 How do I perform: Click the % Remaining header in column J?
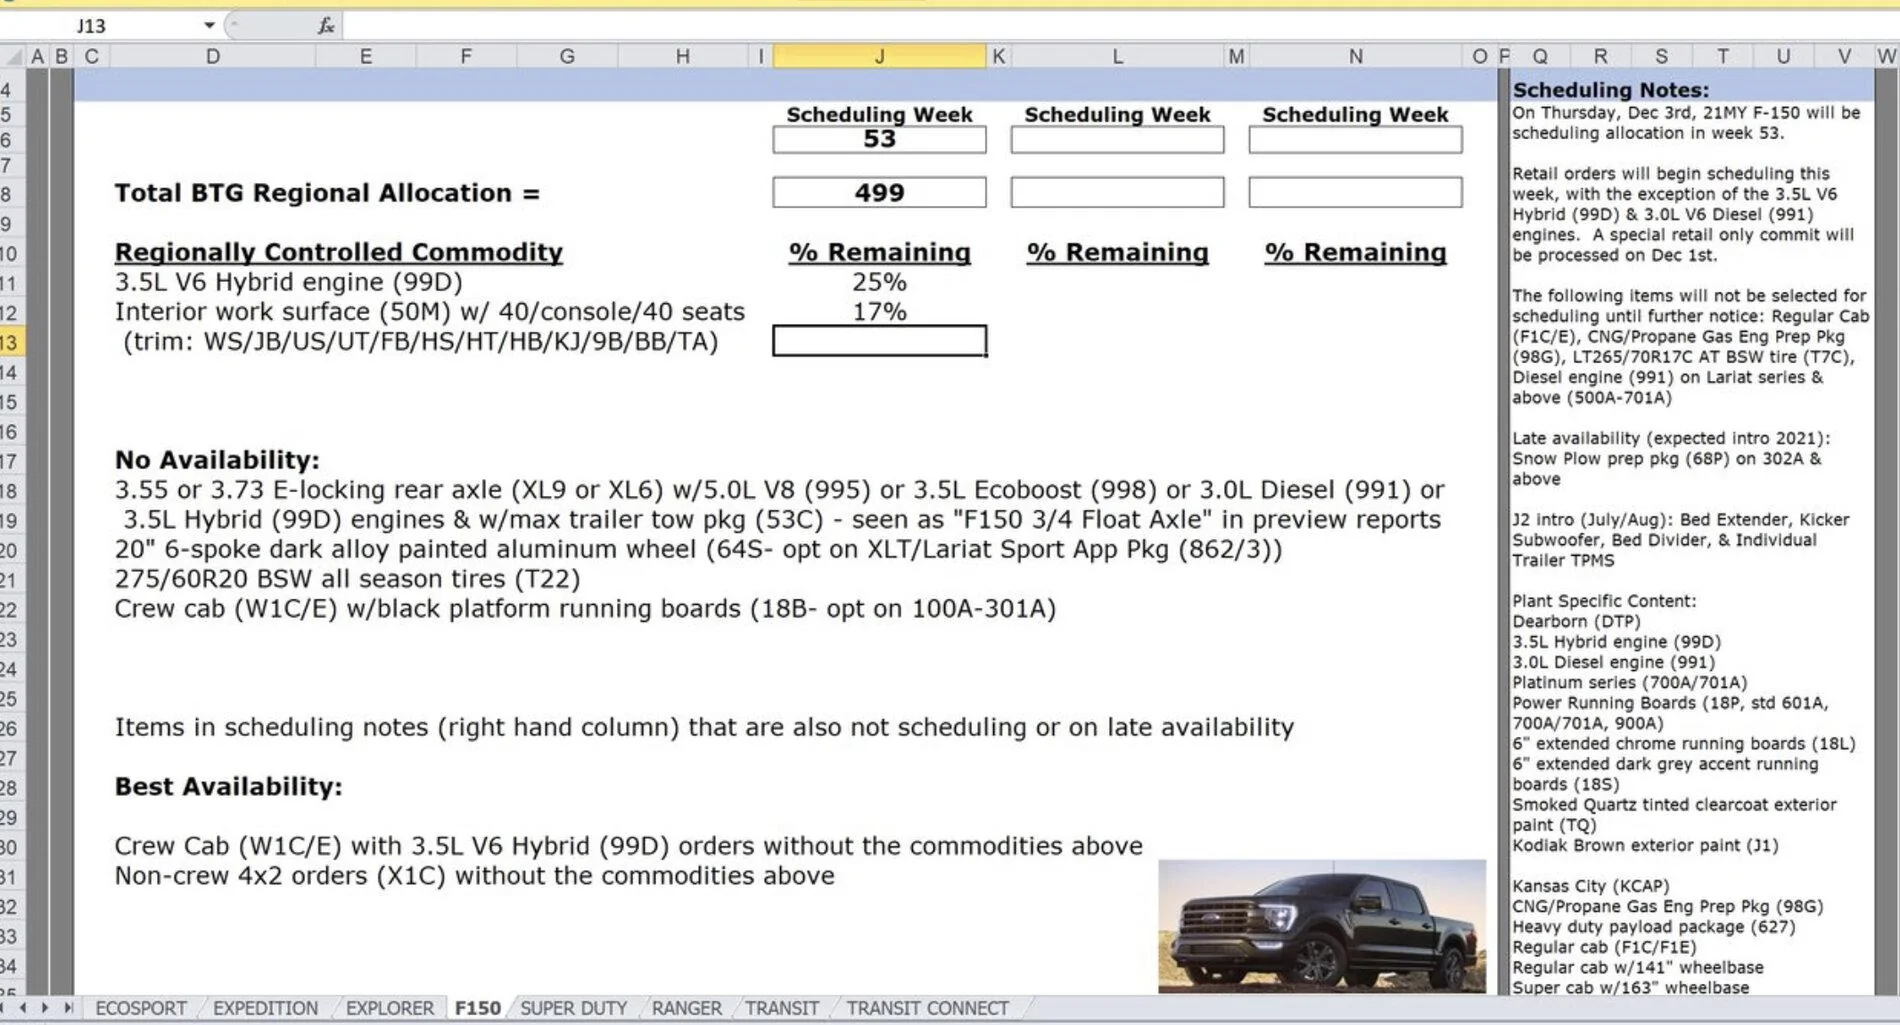click(x=879, y=252)
